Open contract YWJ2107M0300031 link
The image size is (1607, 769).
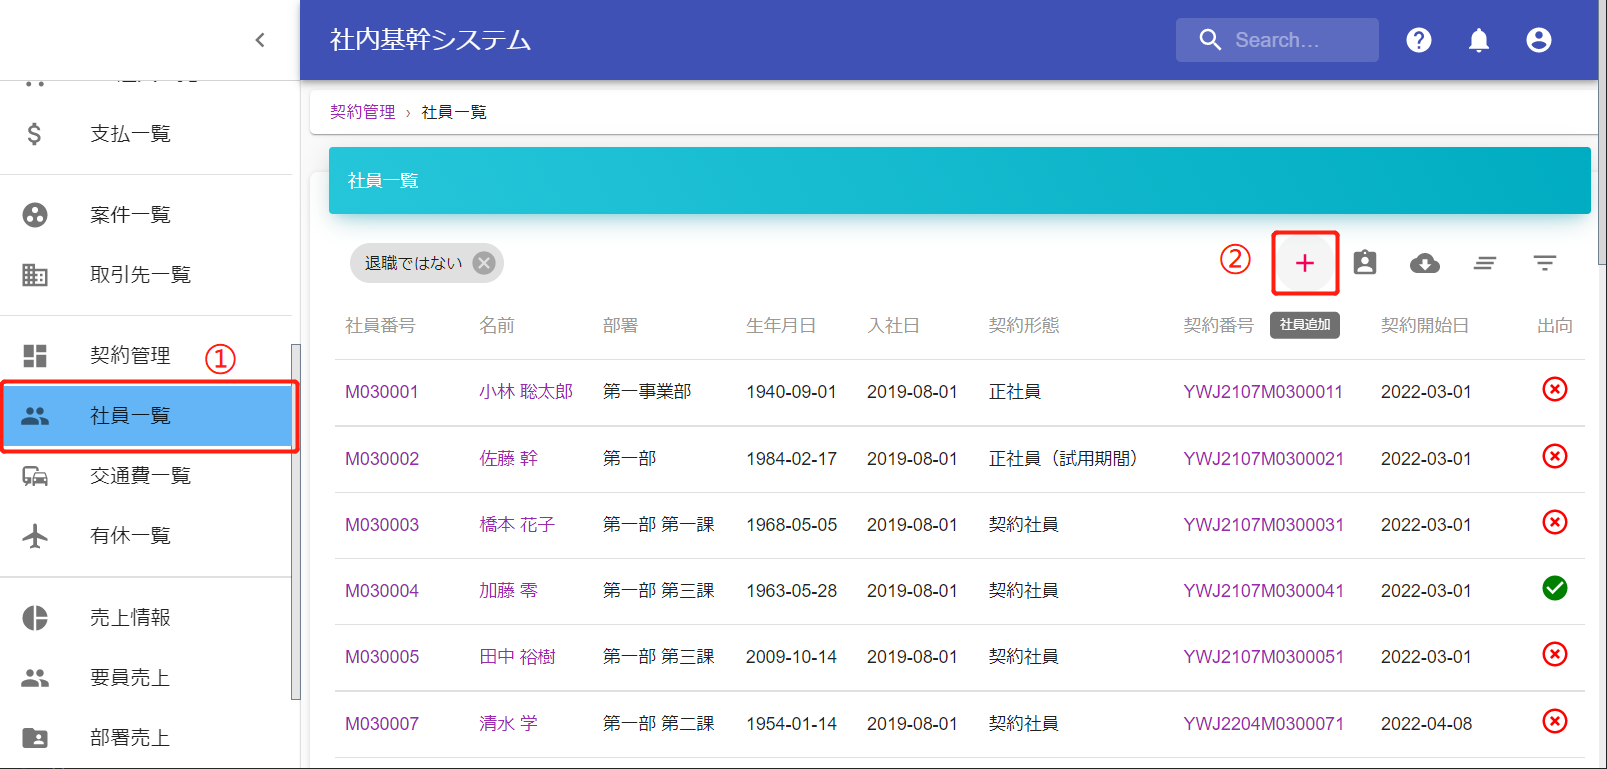click(x=1263, y=525)
